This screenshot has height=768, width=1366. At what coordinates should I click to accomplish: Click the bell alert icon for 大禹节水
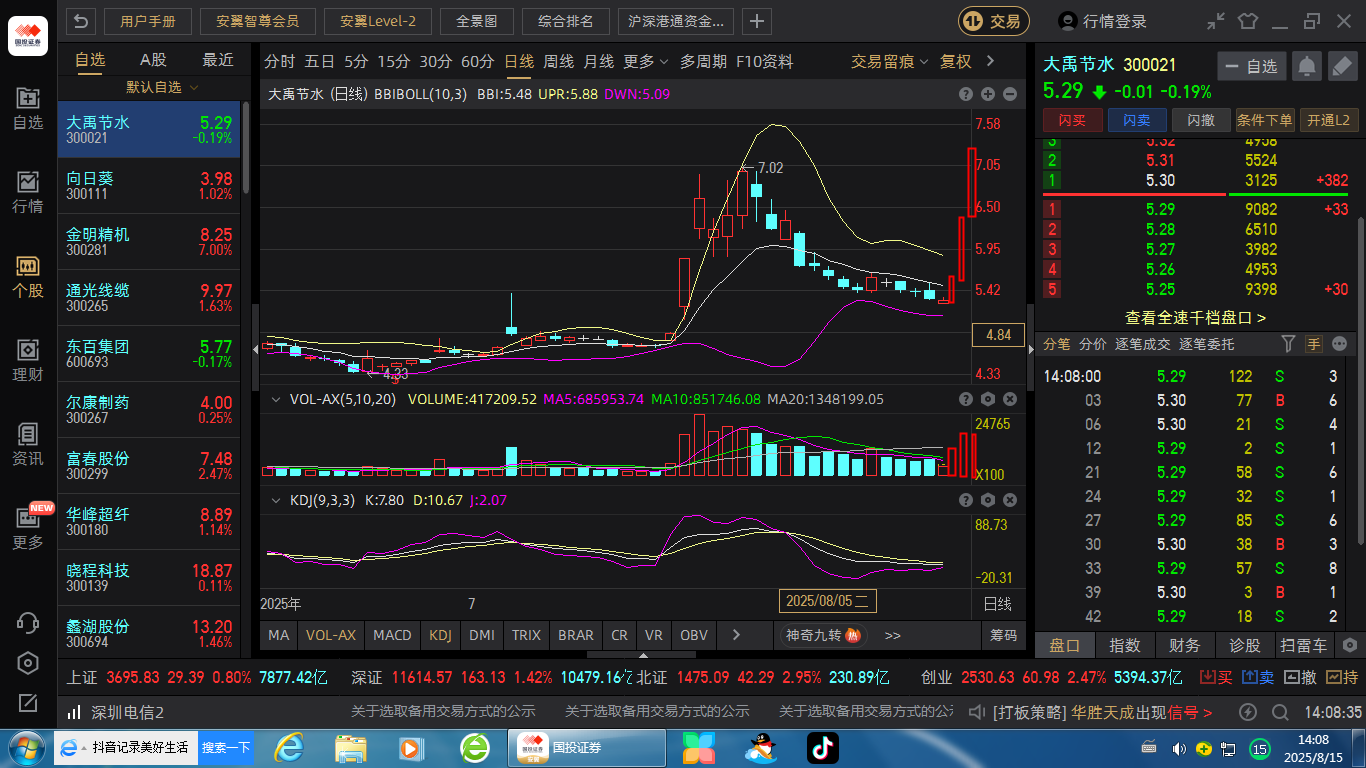(1306, 67)
